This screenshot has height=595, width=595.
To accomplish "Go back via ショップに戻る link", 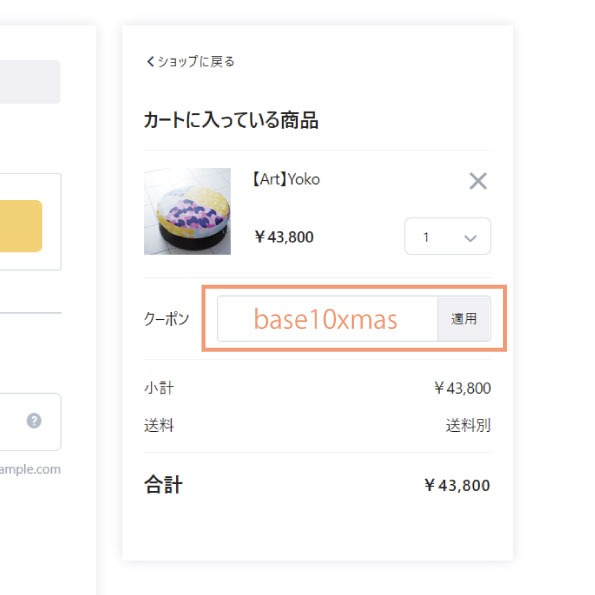I will tap(191, 61).
